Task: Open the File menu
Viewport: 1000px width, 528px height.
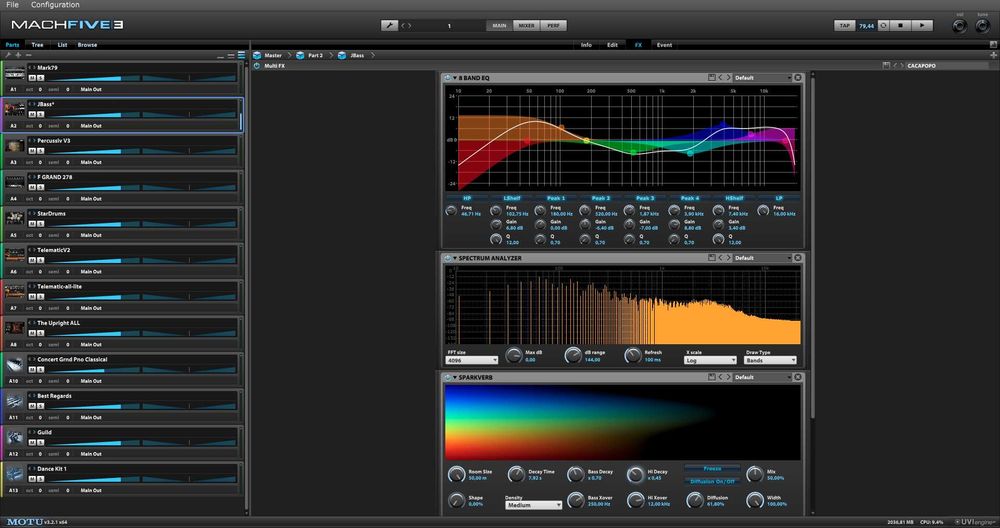Action: [x=13, y=4]
